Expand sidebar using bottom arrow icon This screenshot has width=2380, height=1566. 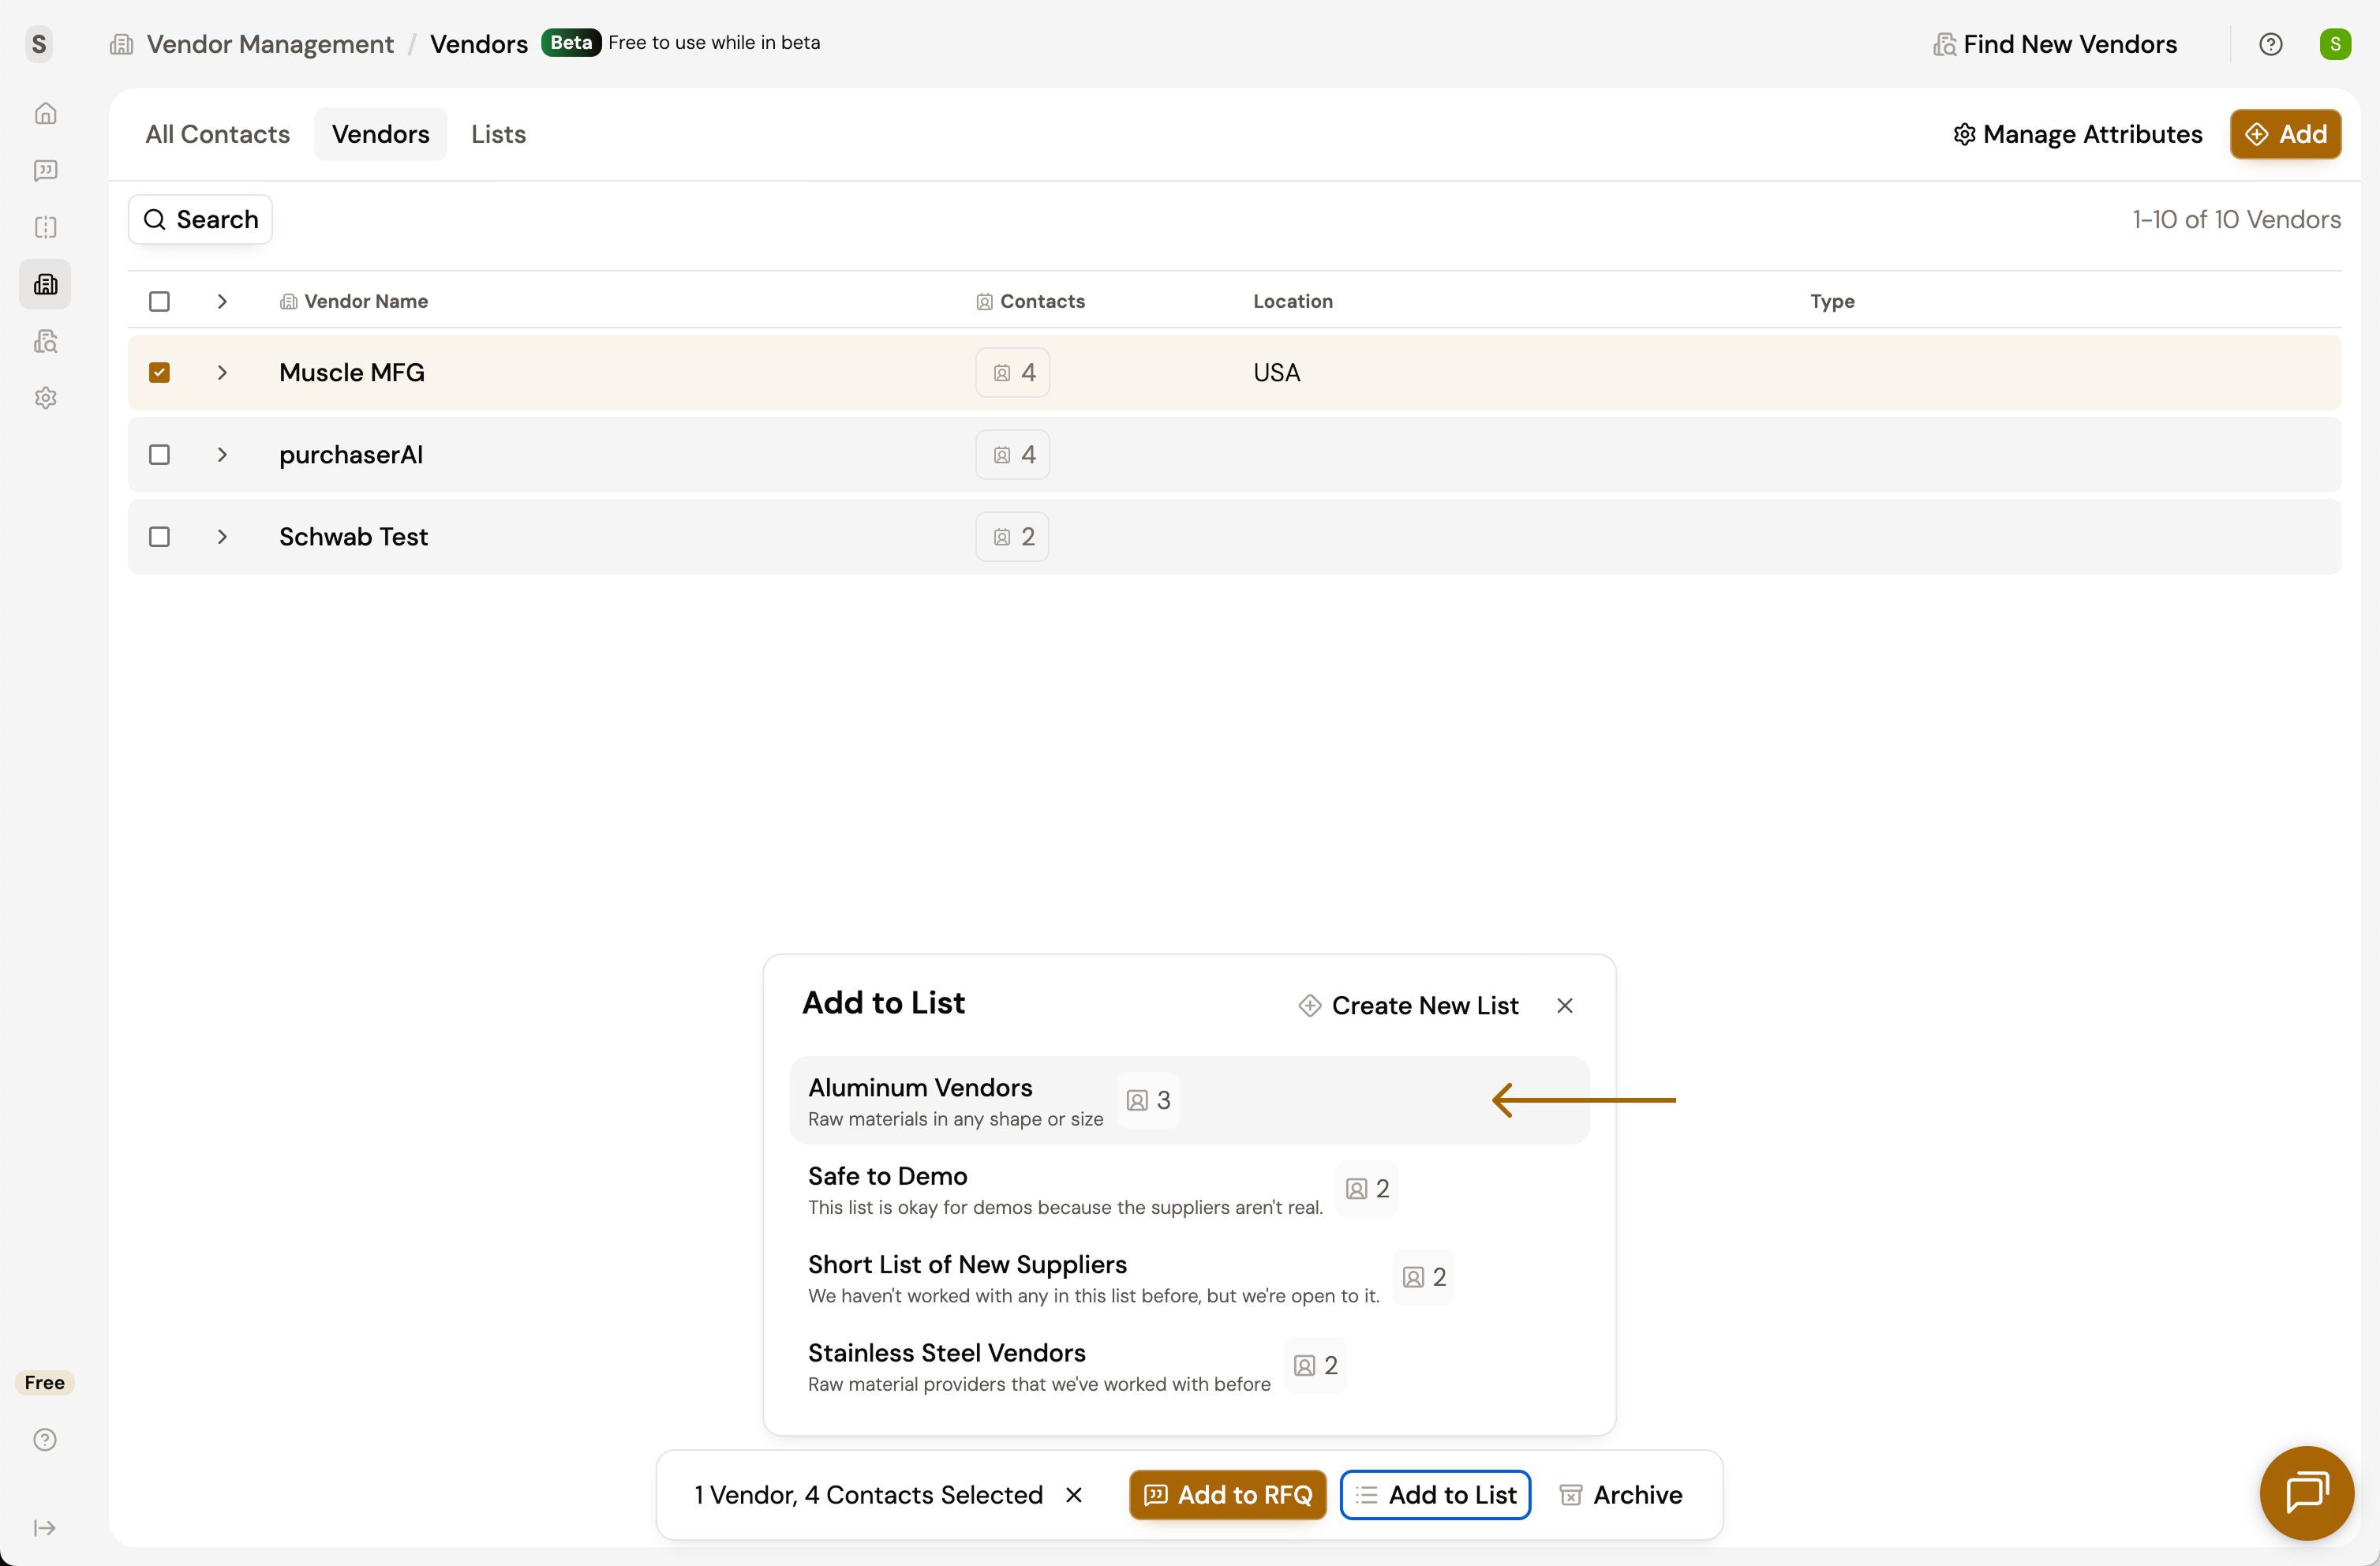click(45, 1528)
